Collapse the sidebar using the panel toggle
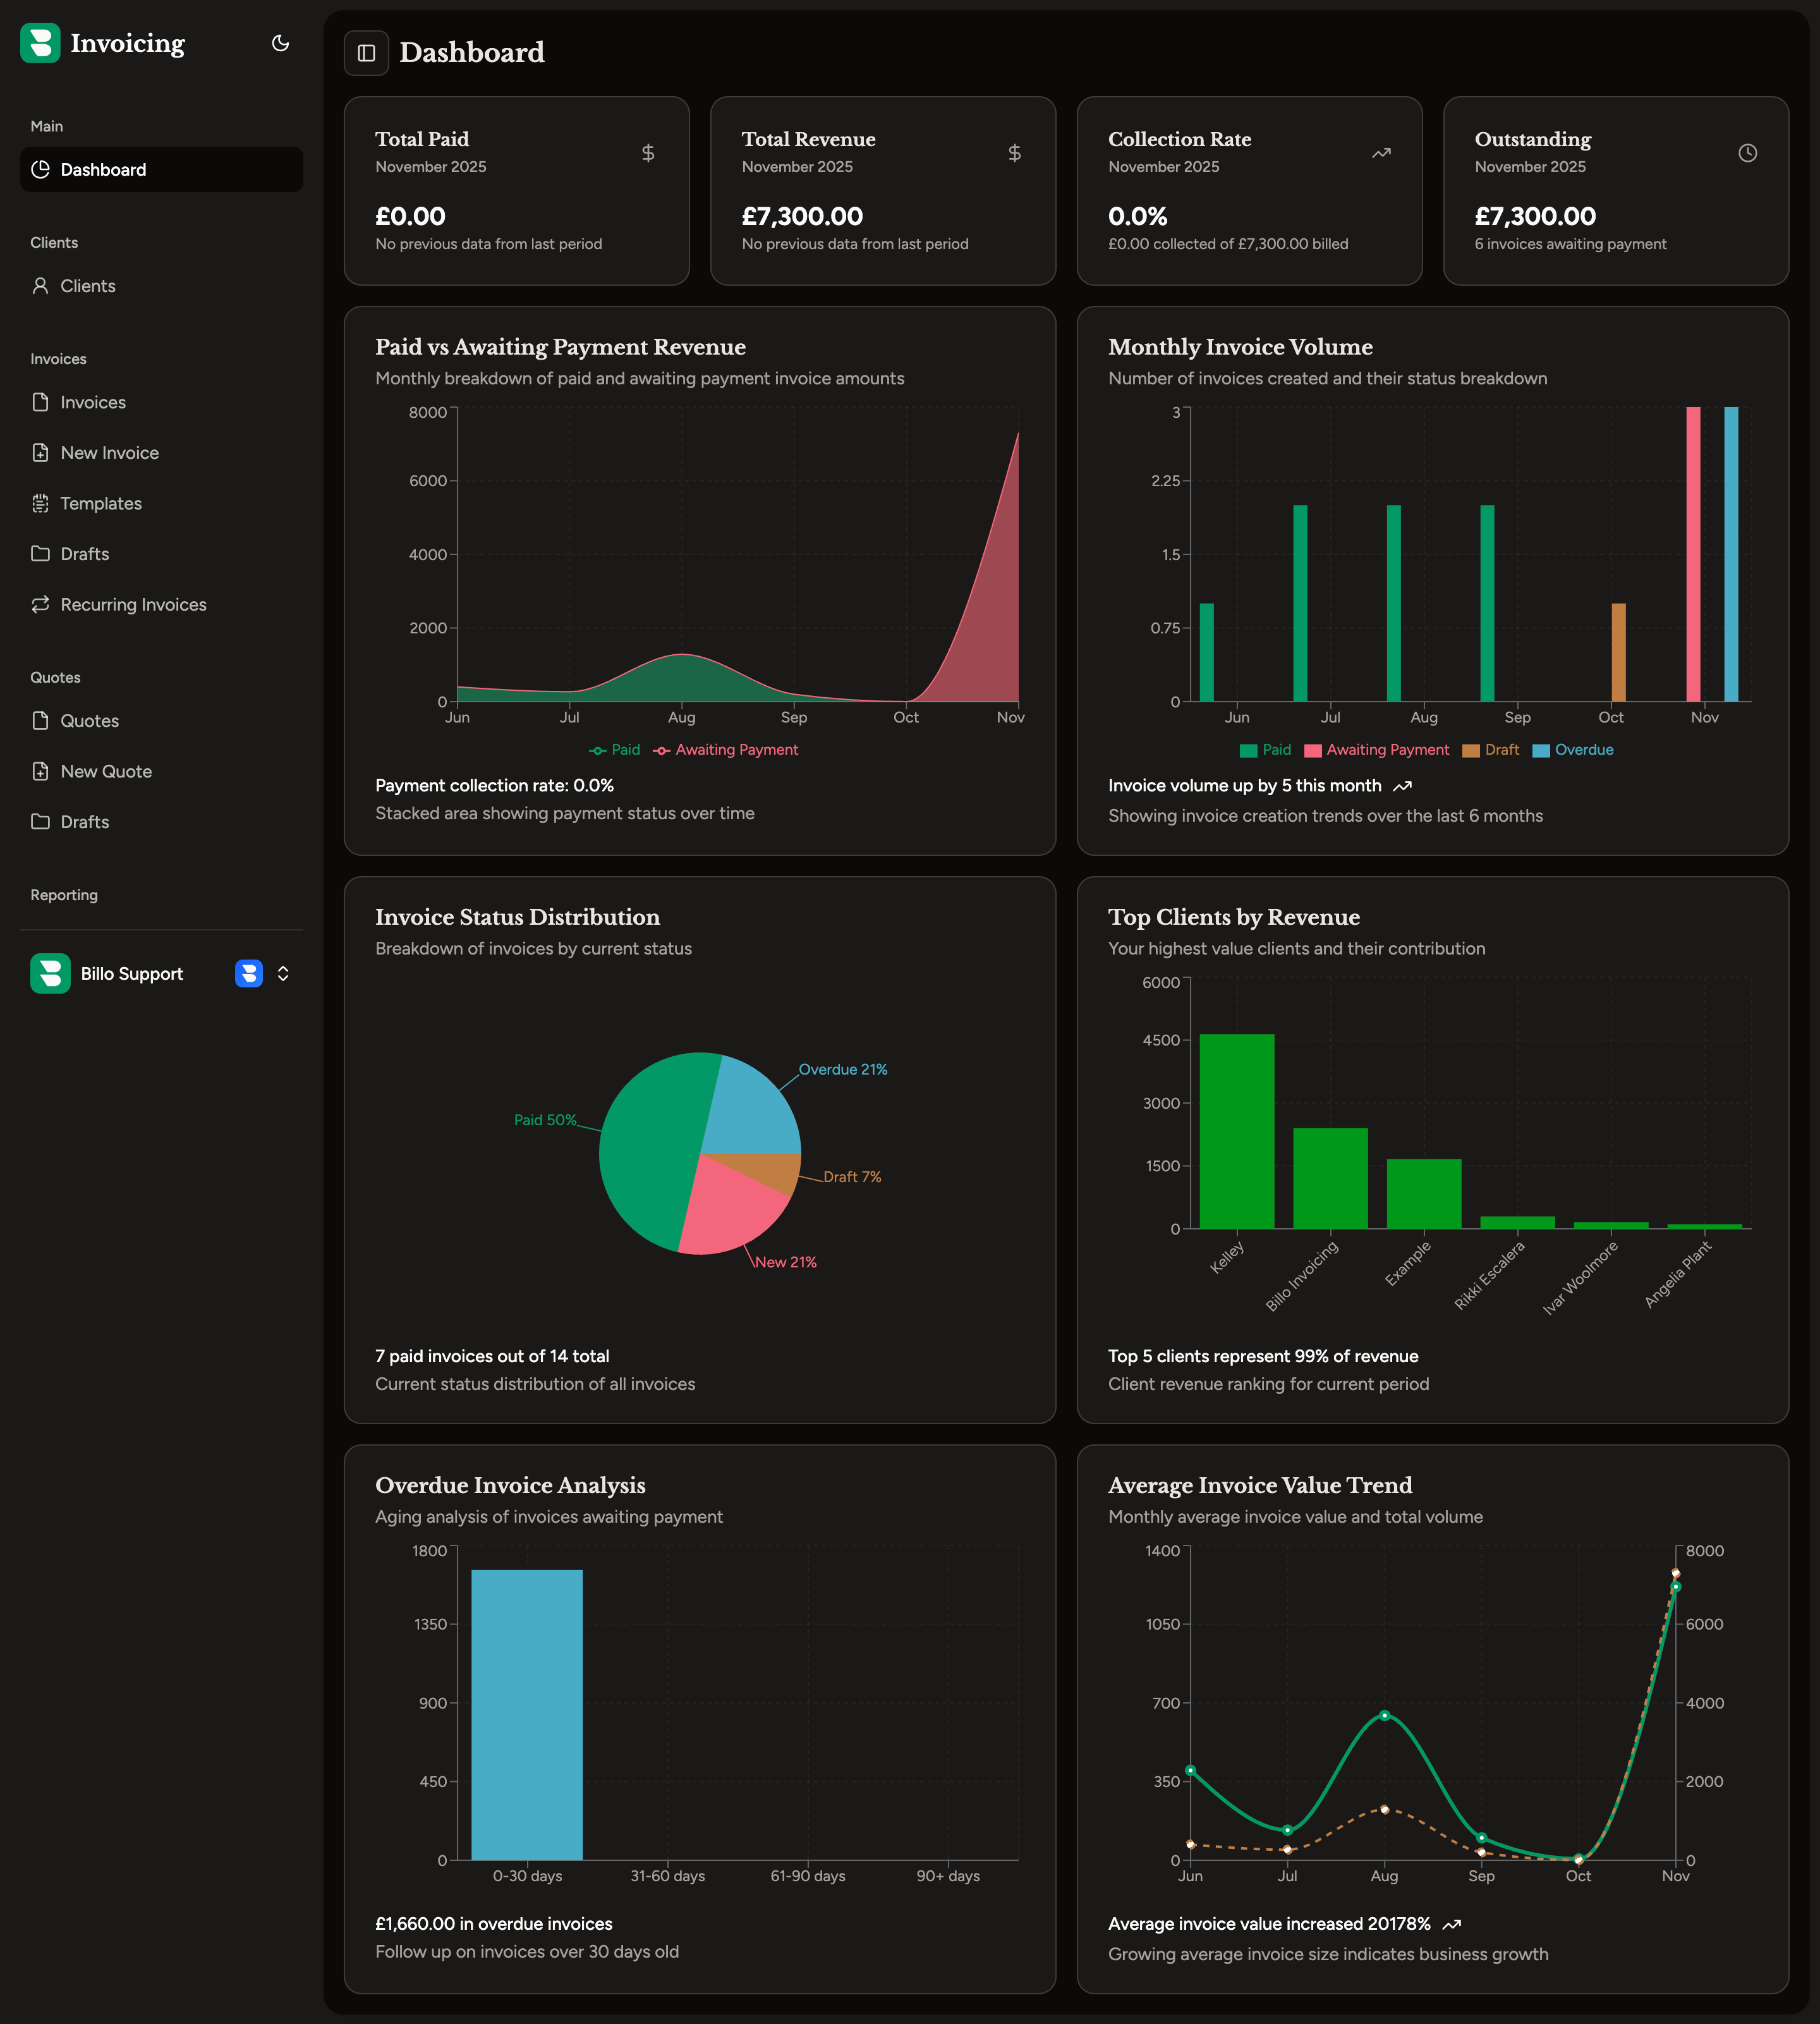Screen dimensions: 1820x2024 click(x=366, y=53)
